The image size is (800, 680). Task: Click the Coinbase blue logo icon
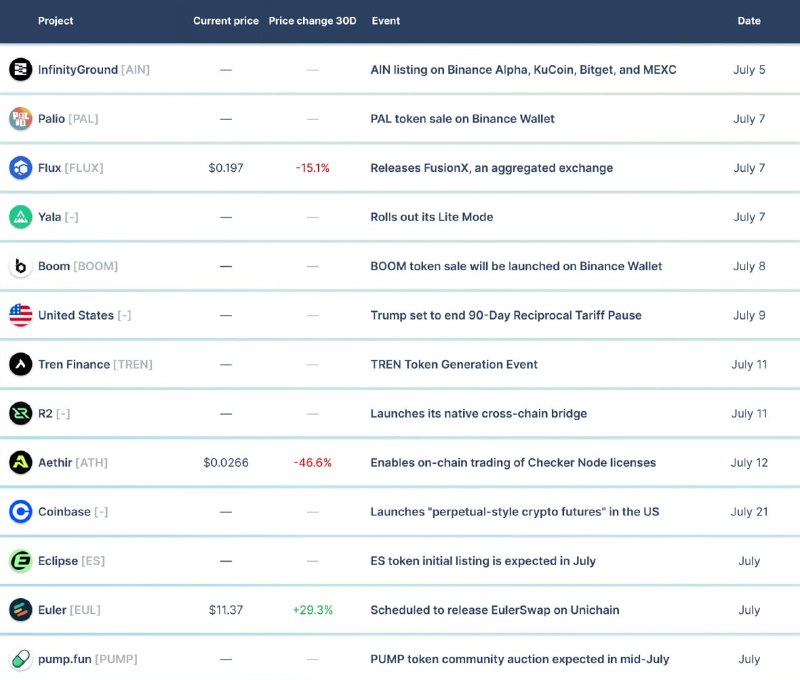tap(20, 512)
